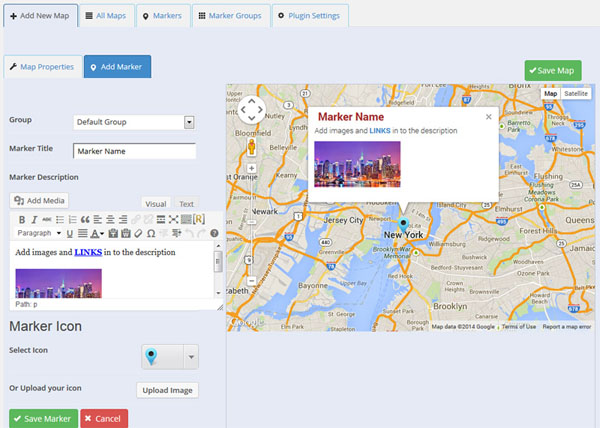Switch map to Satellite view

(x=576, y=94)
